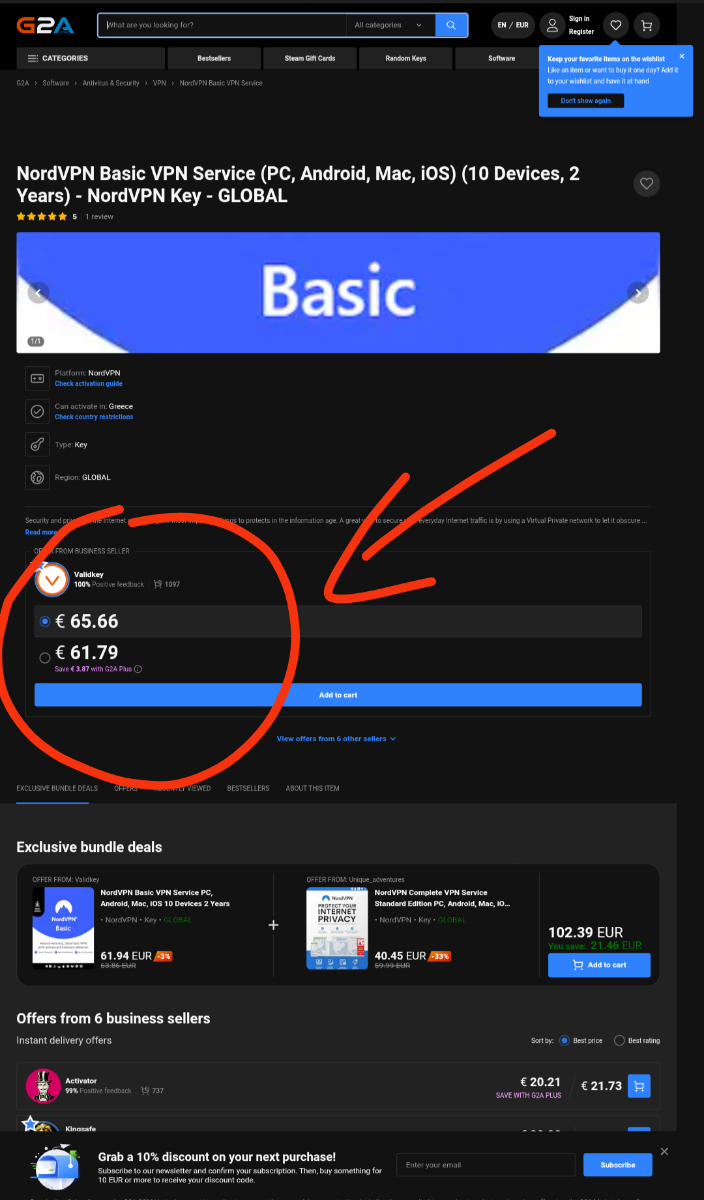Focus the 'What are you looking for?' search field
The width and height of the screenshot is (704, 1200).
pyautogui.click(x=222, y=25)
